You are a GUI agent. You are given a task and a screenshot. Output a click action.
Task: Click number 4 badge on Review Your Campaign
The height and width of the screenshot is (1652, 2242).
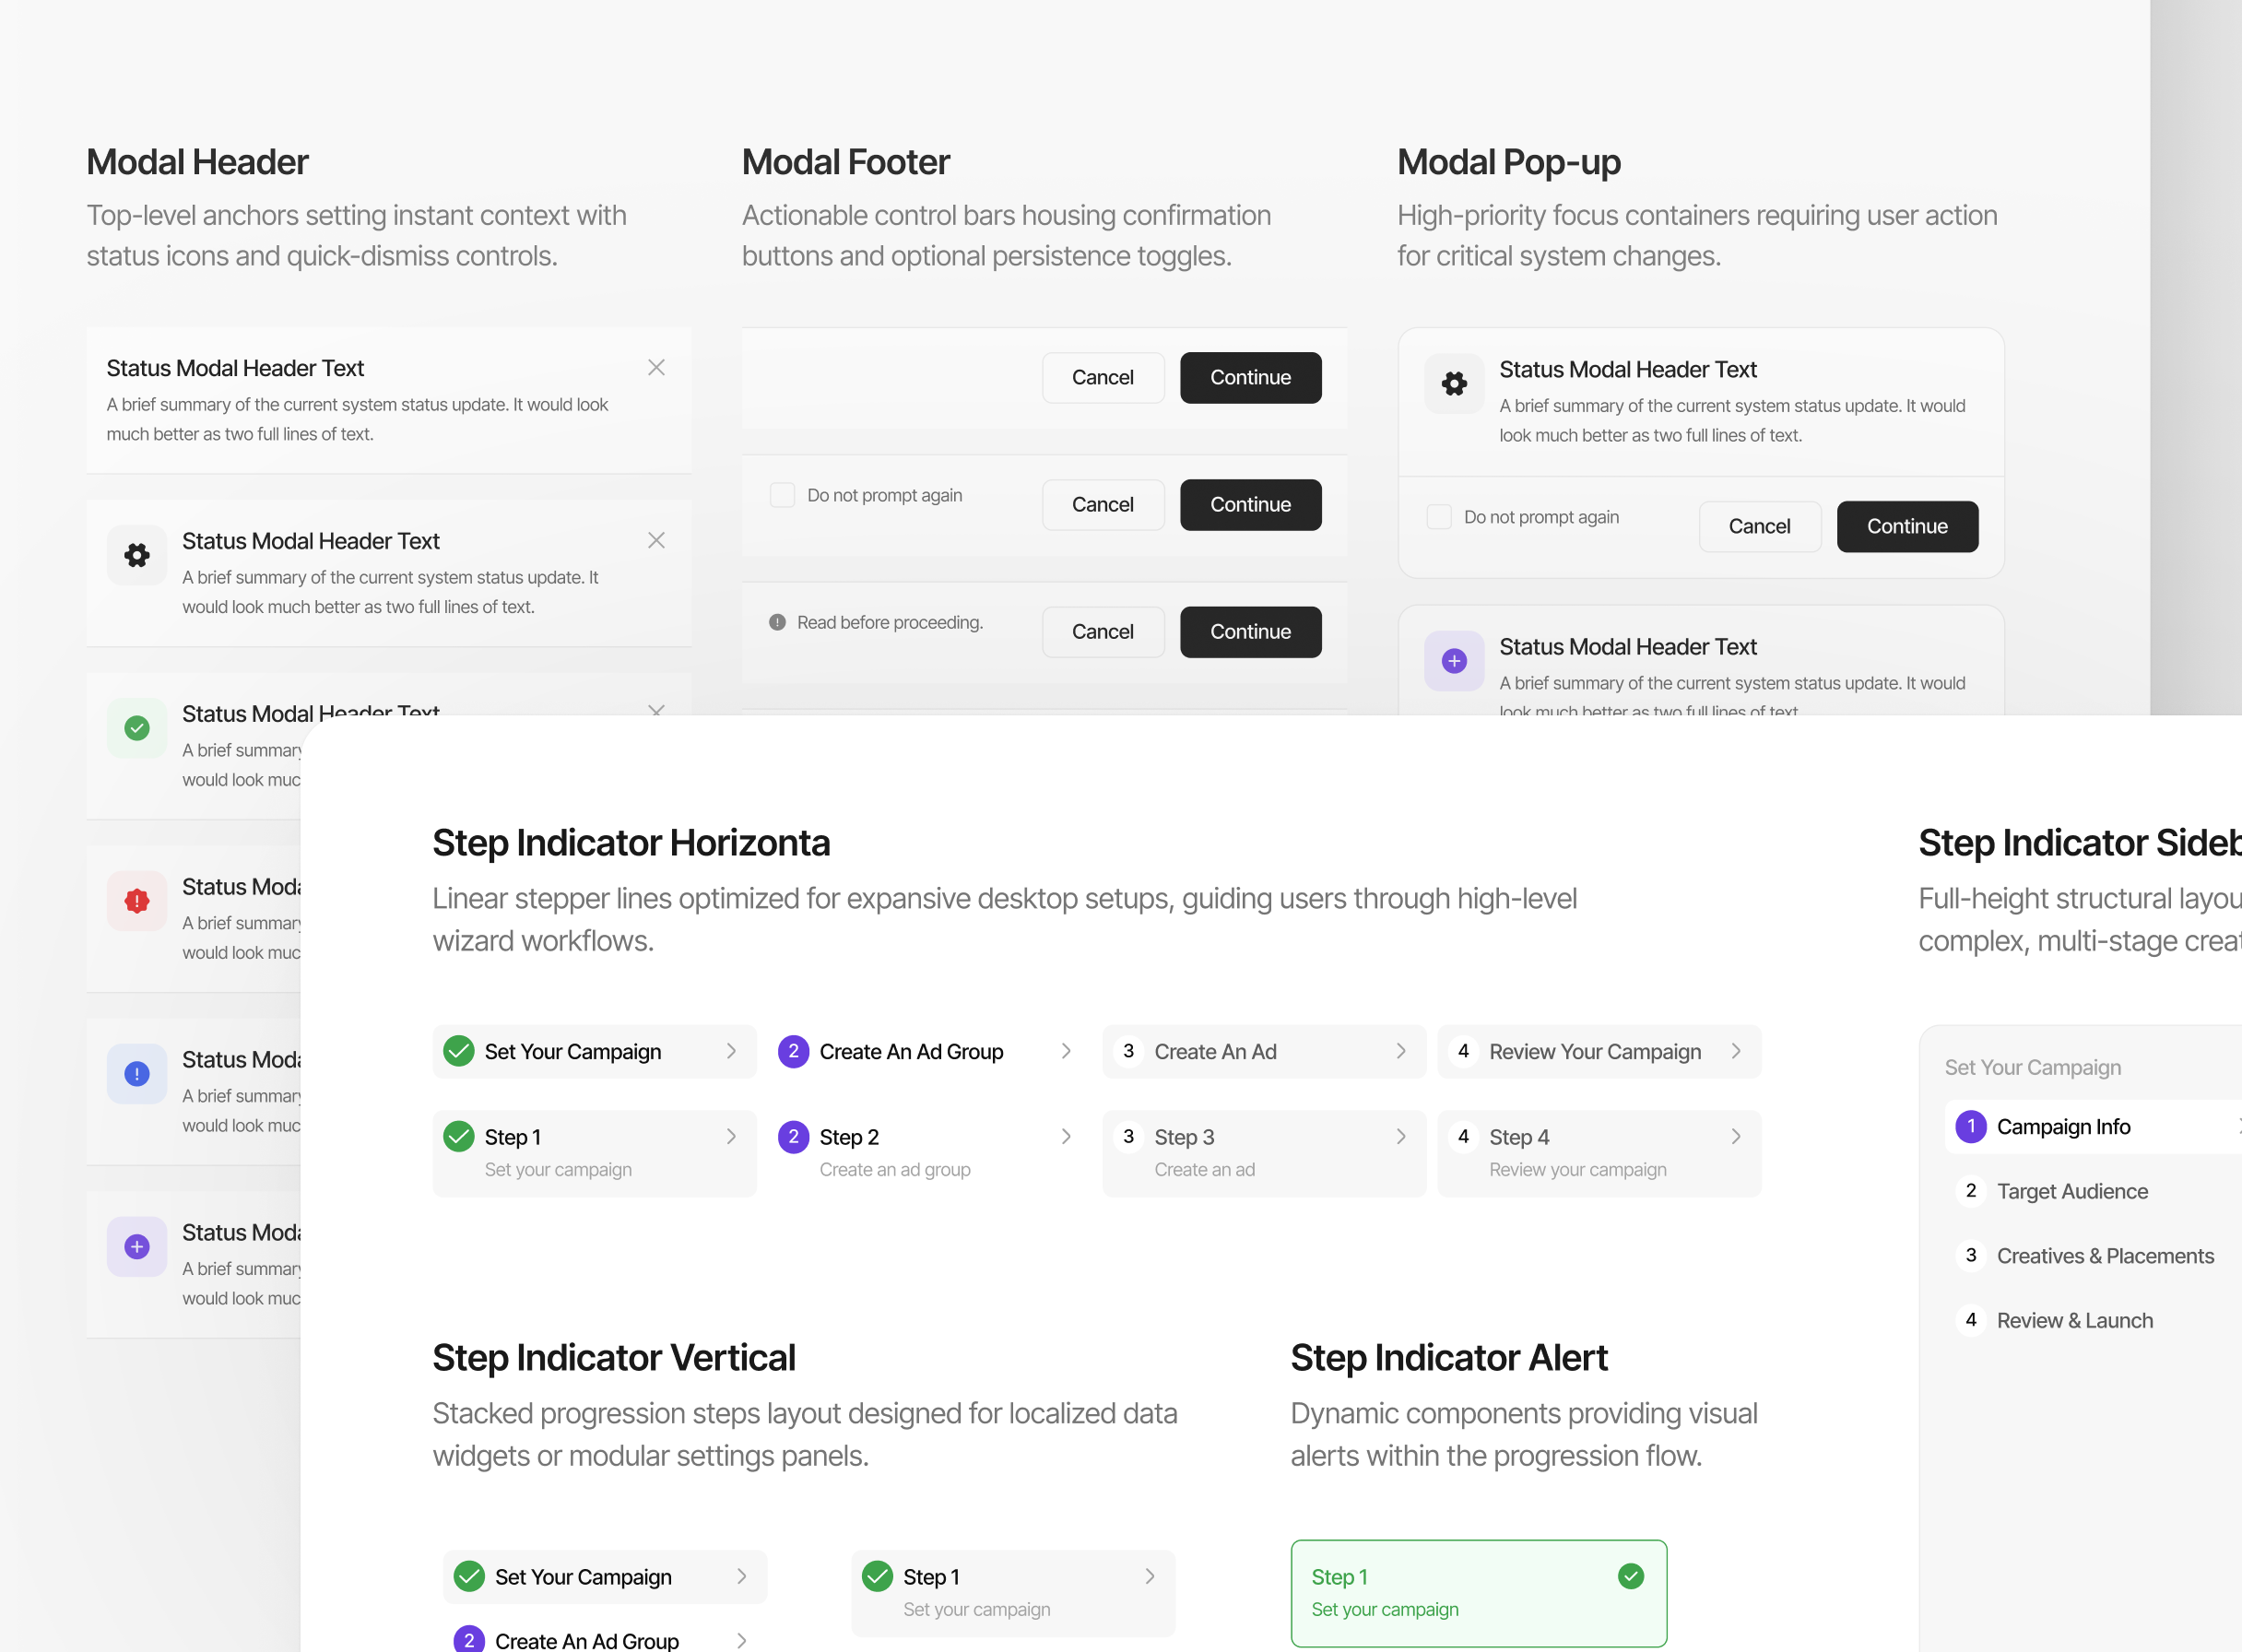(1463, 1051)
